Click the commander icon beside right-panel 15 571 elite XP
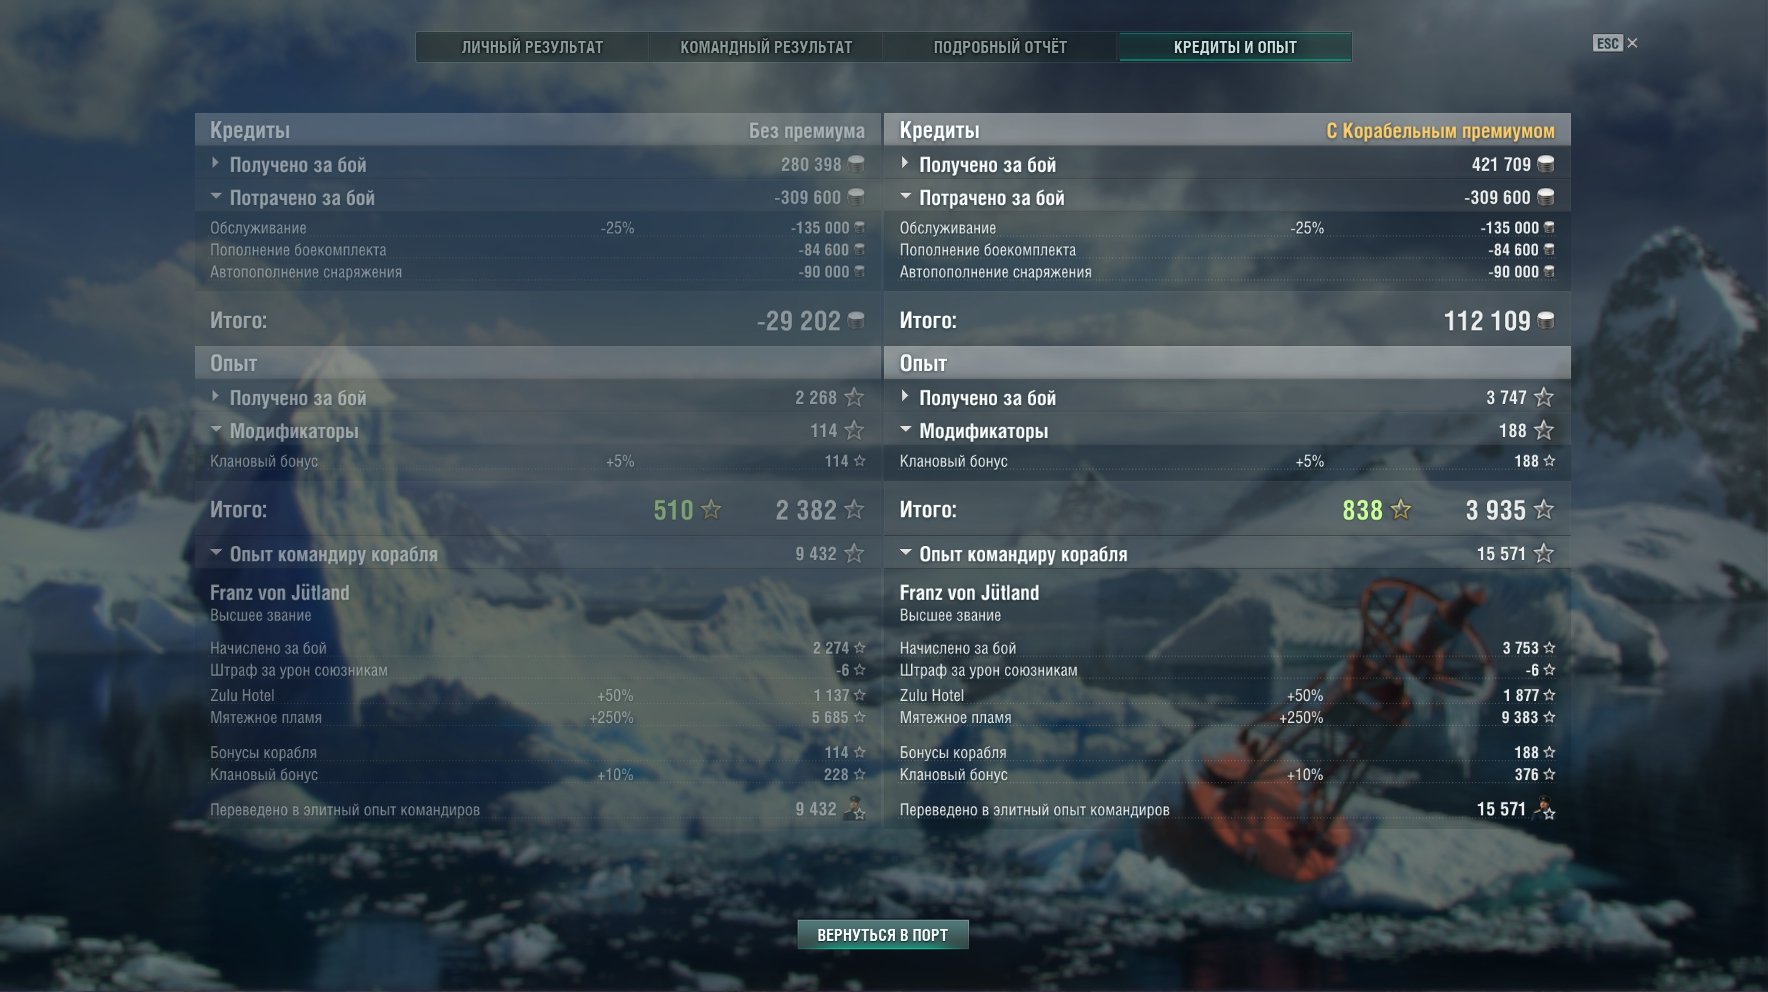Screen dimensions: 1768x992 point(1544,808)
